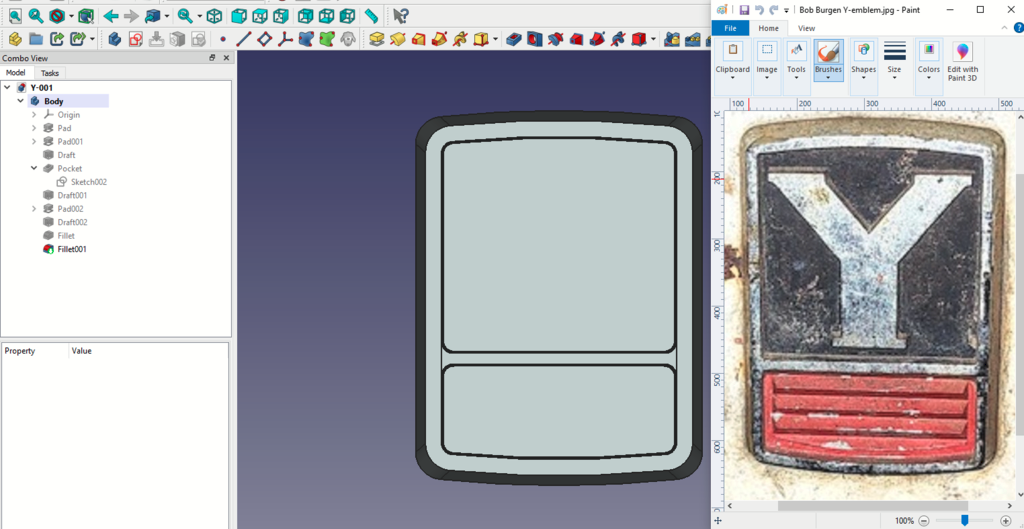Select Draft001 in the model tree
Viewport: 1024px width, 529px height.
(x=72, y=195)
